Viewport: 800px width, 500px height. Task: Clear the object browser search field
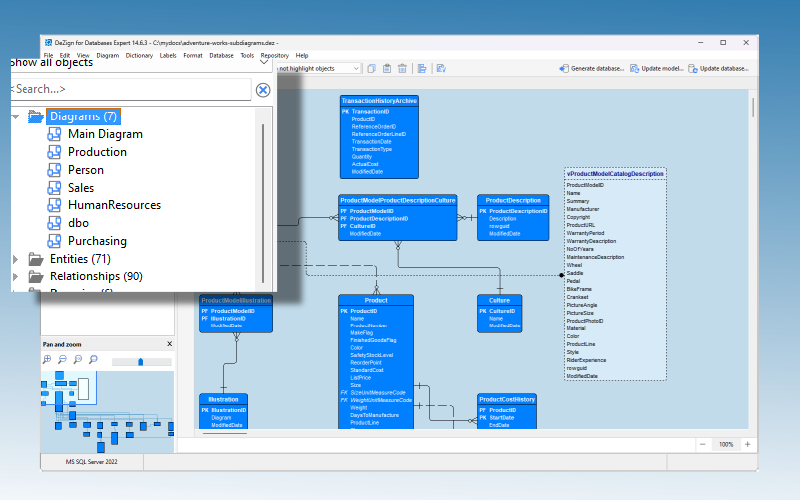click(263, 90)
